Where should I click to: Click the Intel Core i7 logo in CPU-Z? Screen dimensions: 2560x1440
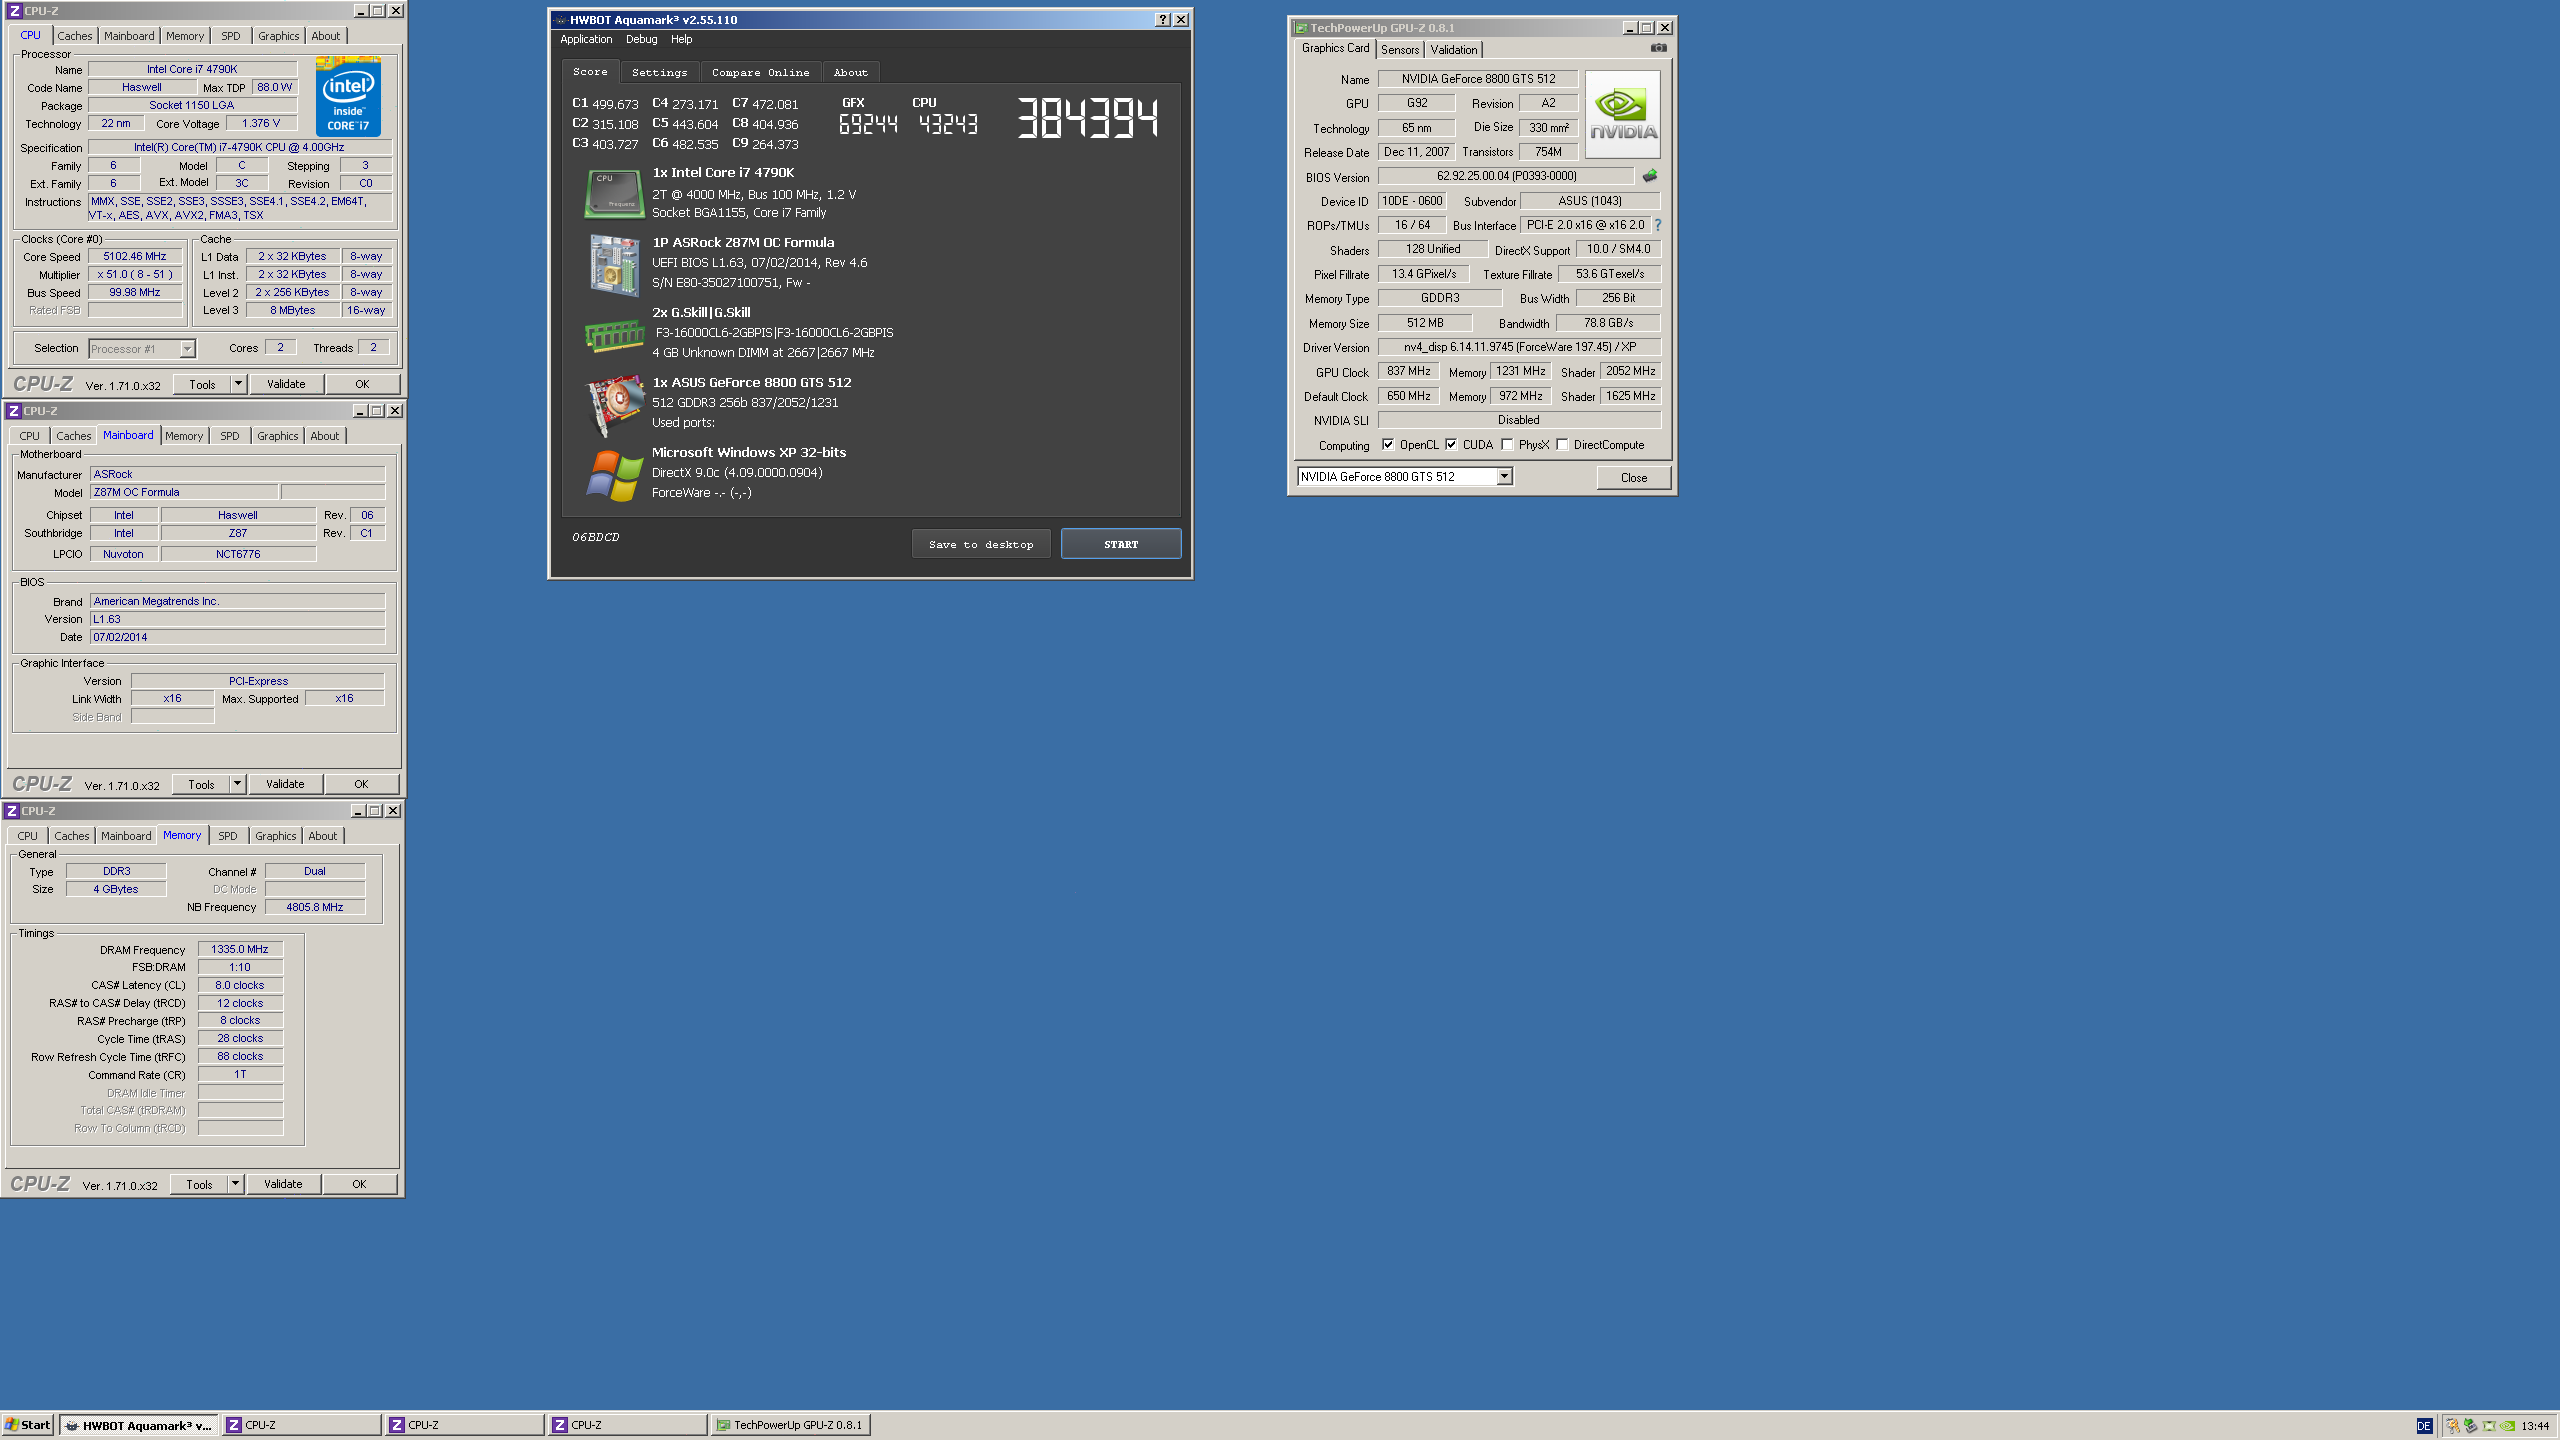pos(348,97)
